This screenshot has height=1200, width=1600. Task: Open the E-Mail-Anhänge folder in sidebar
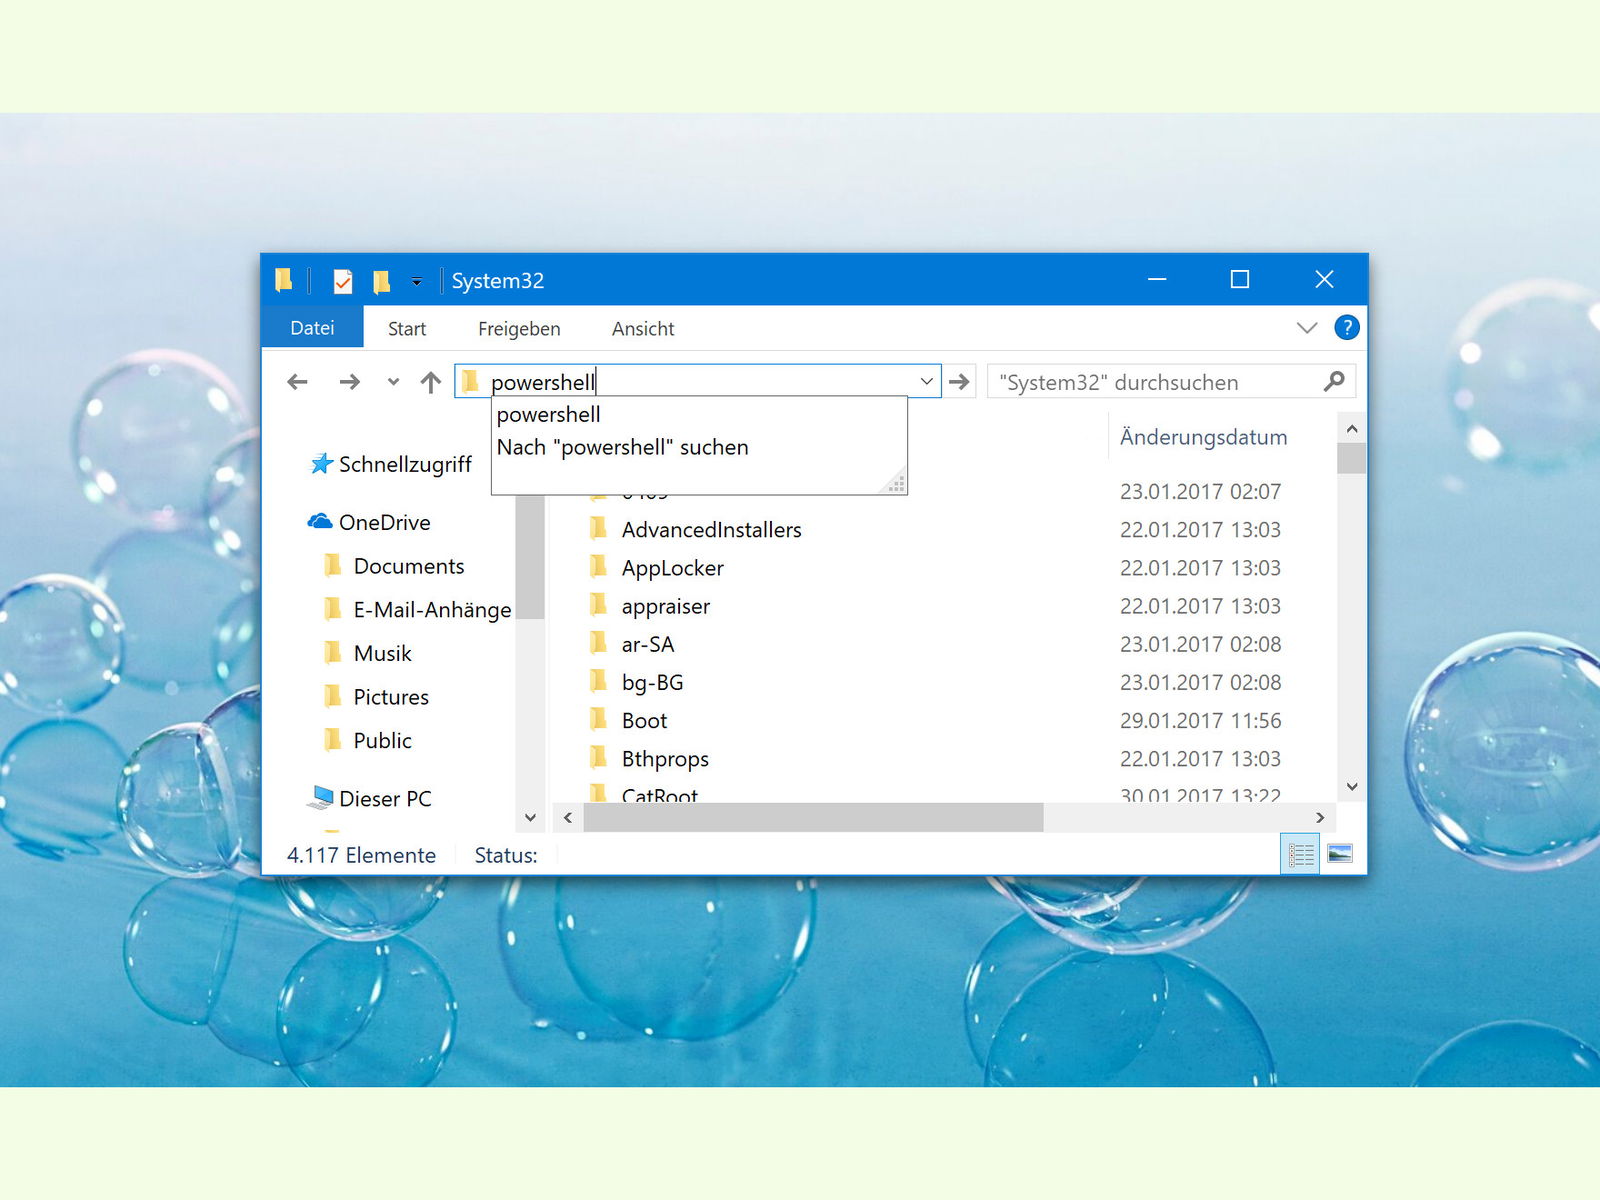click(432, 610)
